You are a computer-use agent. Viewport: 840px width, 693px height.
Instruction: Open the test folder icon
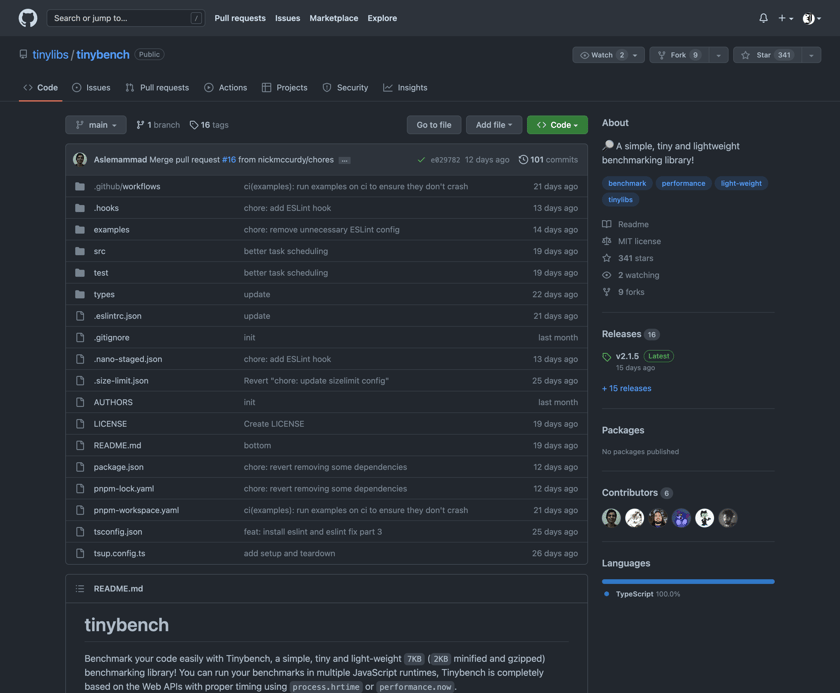pos(80,273)
